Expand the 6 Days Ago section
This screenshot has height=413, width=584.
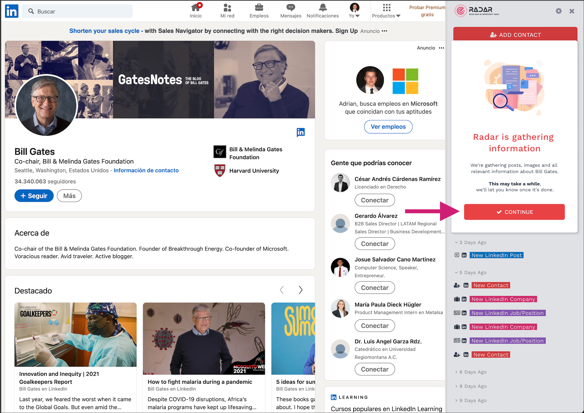click(471, 372)
